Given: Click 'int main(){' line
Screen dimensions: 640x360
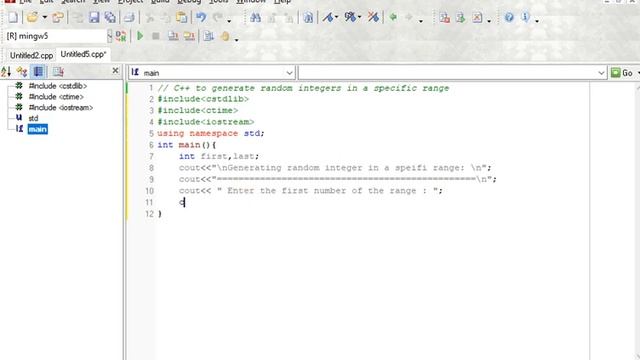Looking at the screenshot, I should coord(187,145).
